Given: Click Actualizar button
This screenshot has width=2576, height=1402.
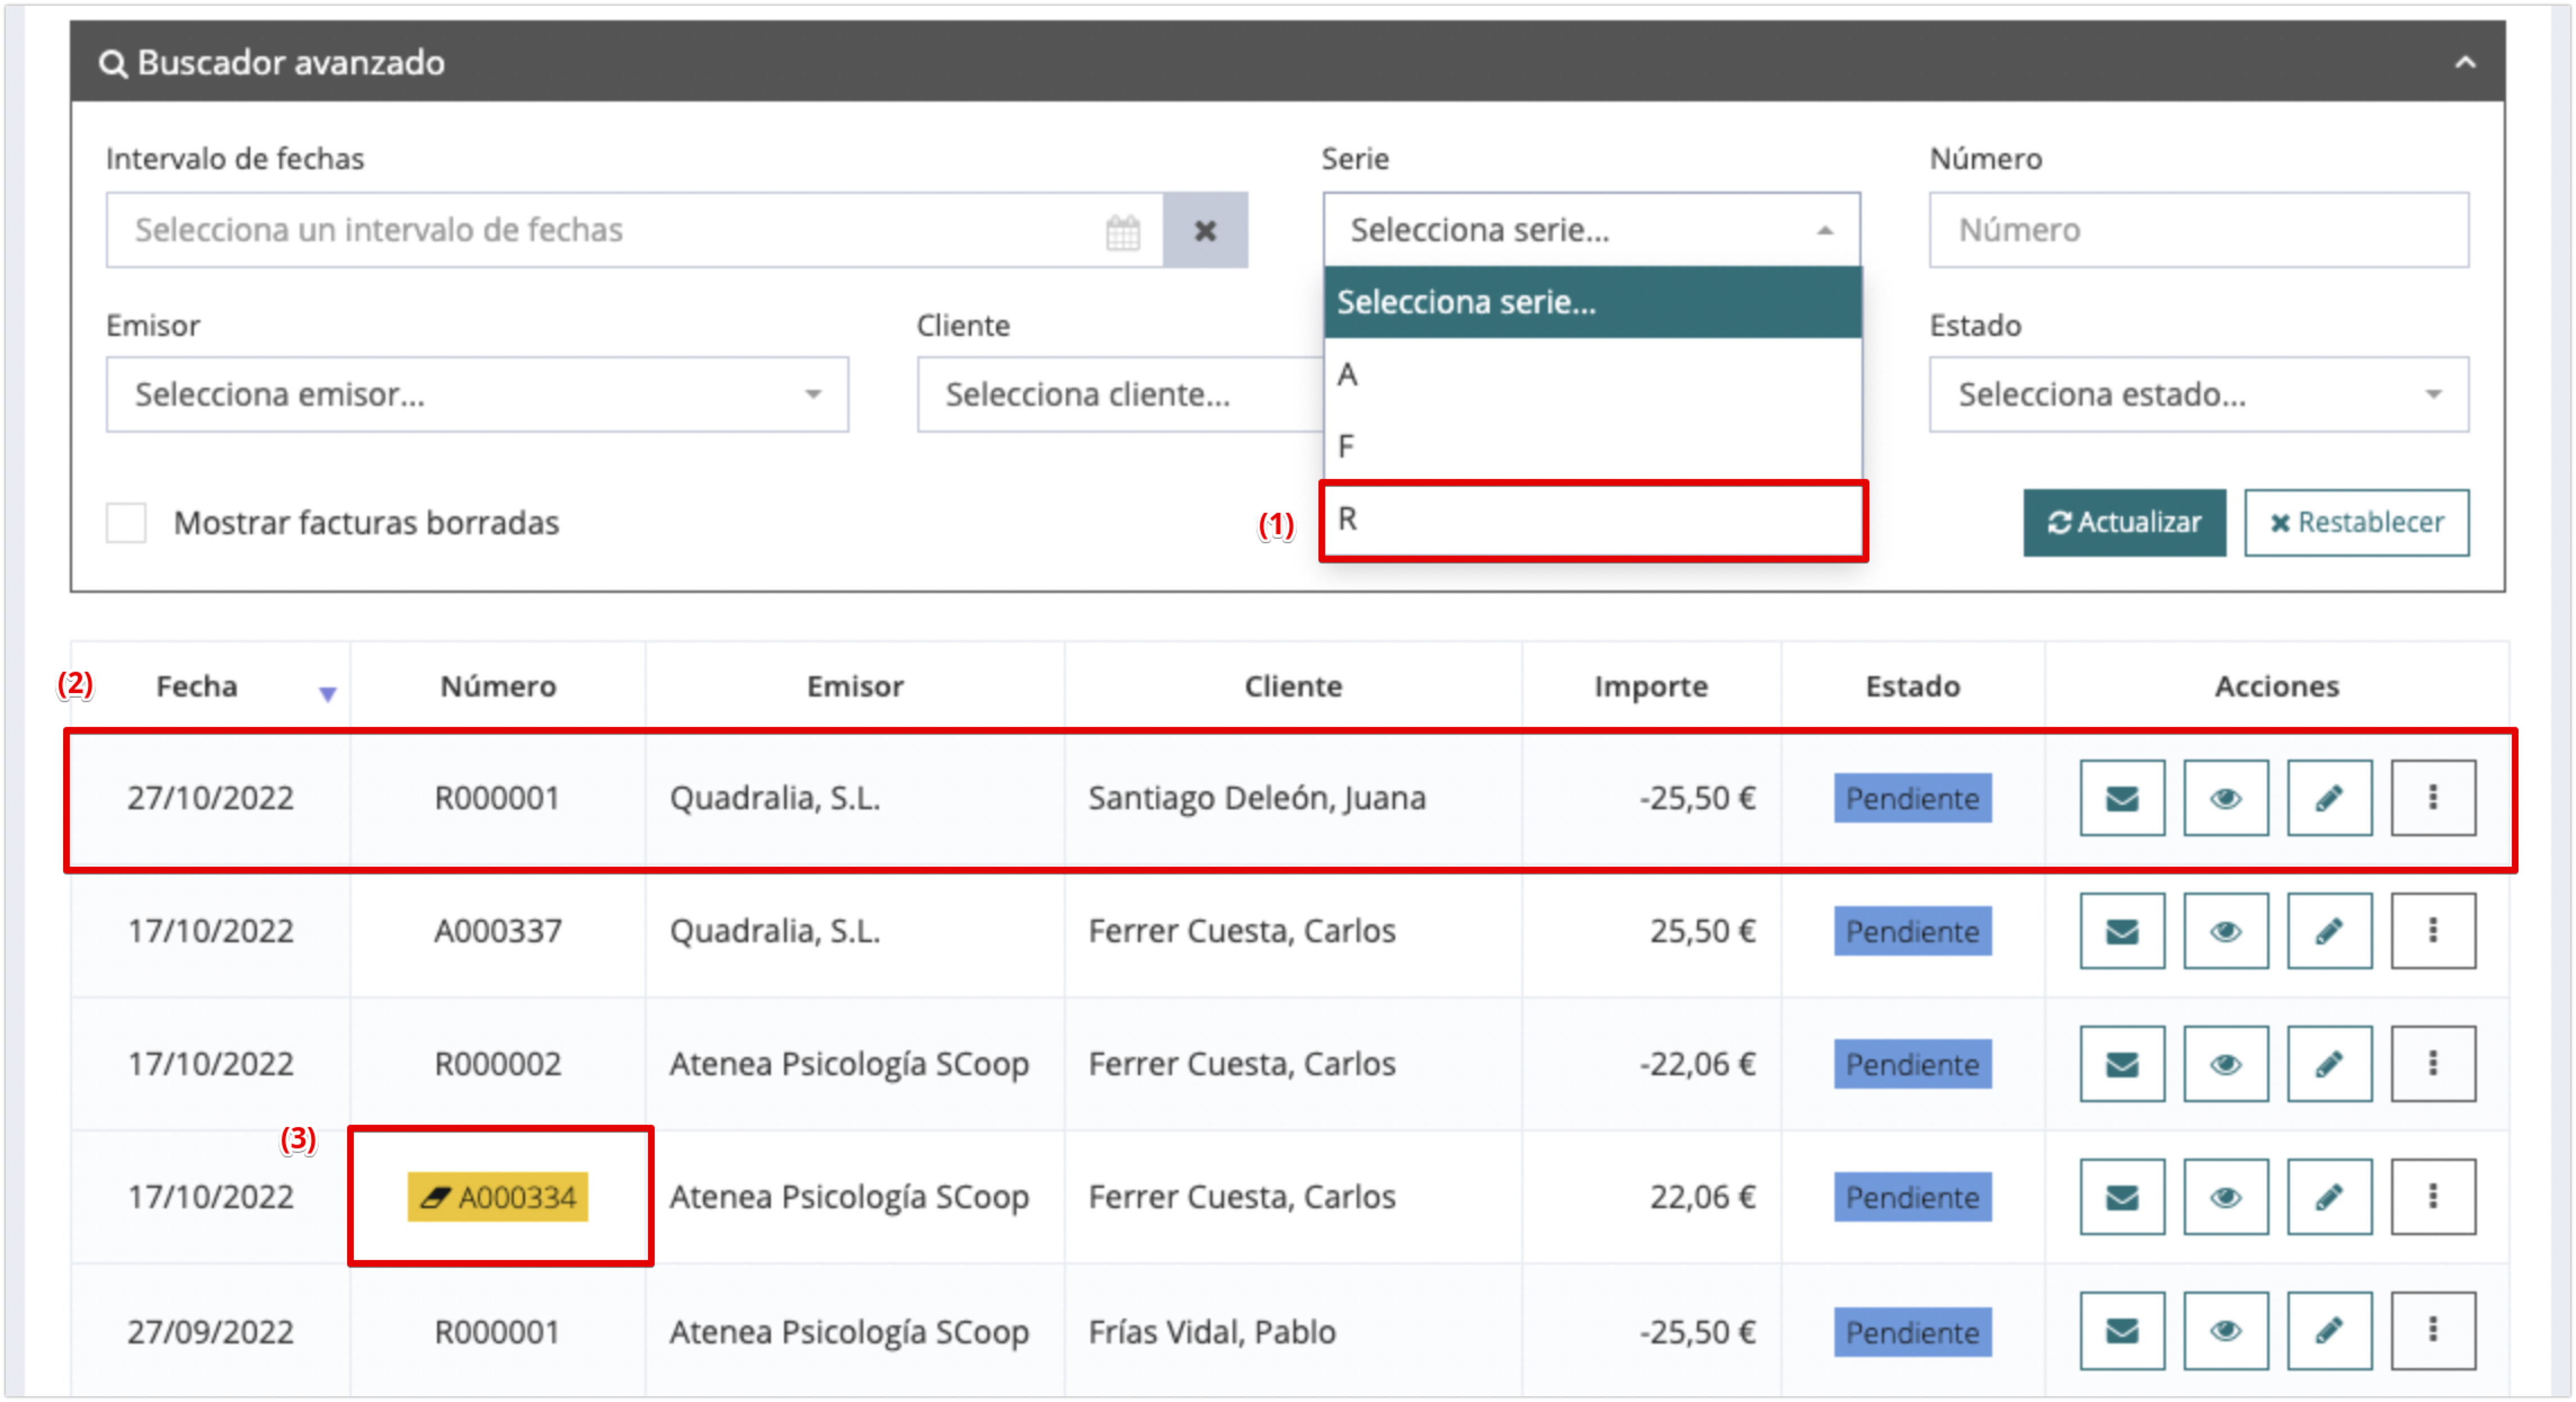Looking at the screenshot, I should [2124, 523].
